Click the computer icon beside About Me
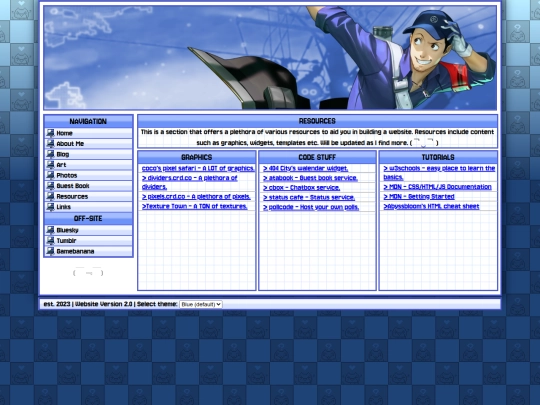Image resolution: width=540 pixels, height=405 pixels. (50, 144)
